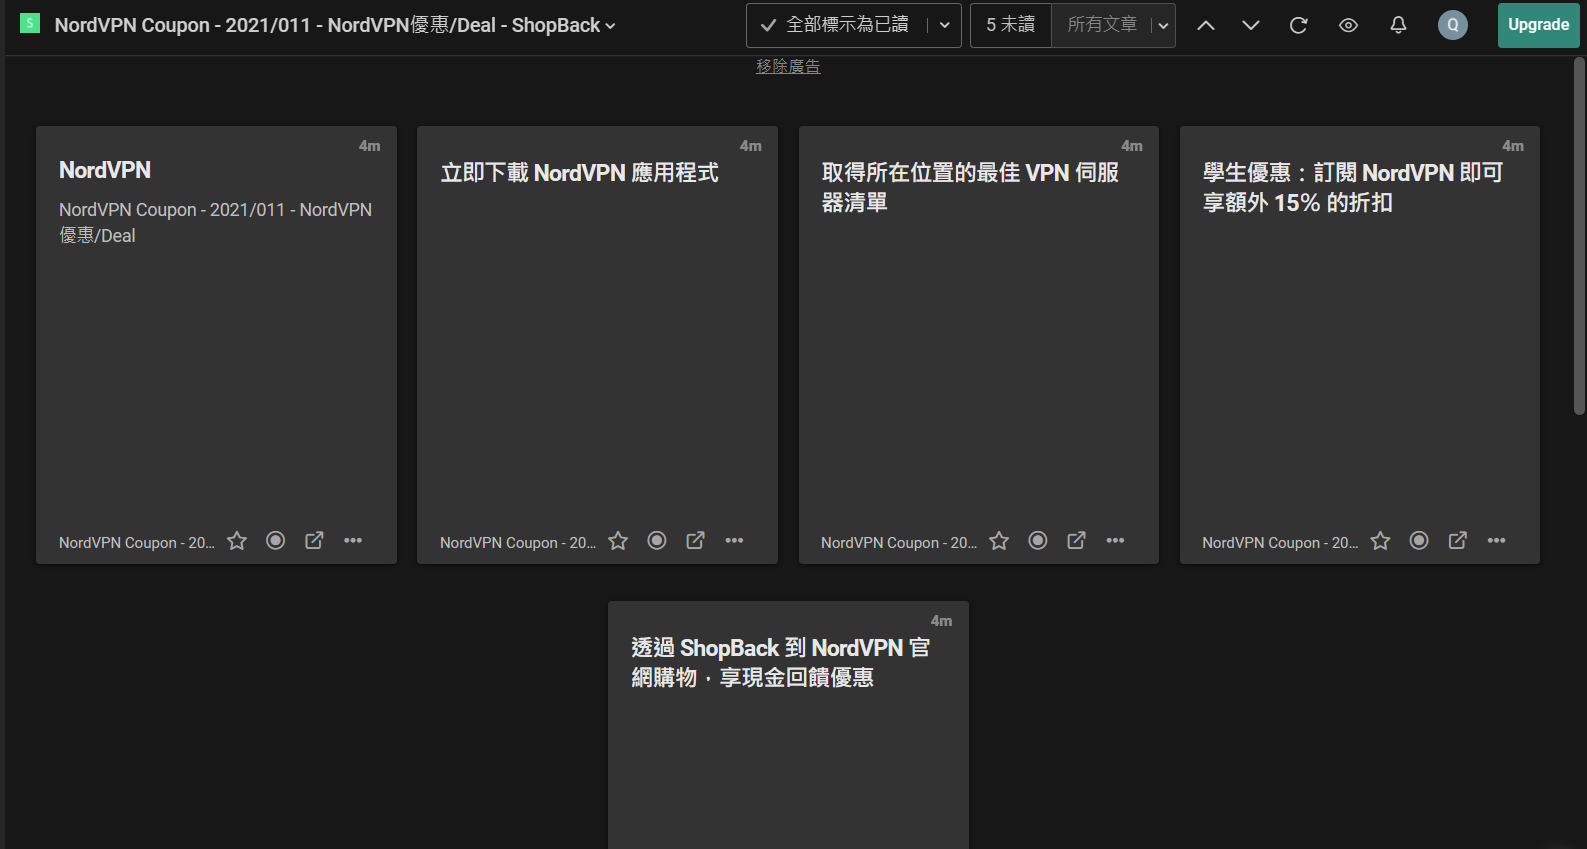The height and width of the screenshot is (849, 1587).
Task: Open article 透過 ShopBack 到 NordVPN 官網購物
Action: [x=781, y=662]
